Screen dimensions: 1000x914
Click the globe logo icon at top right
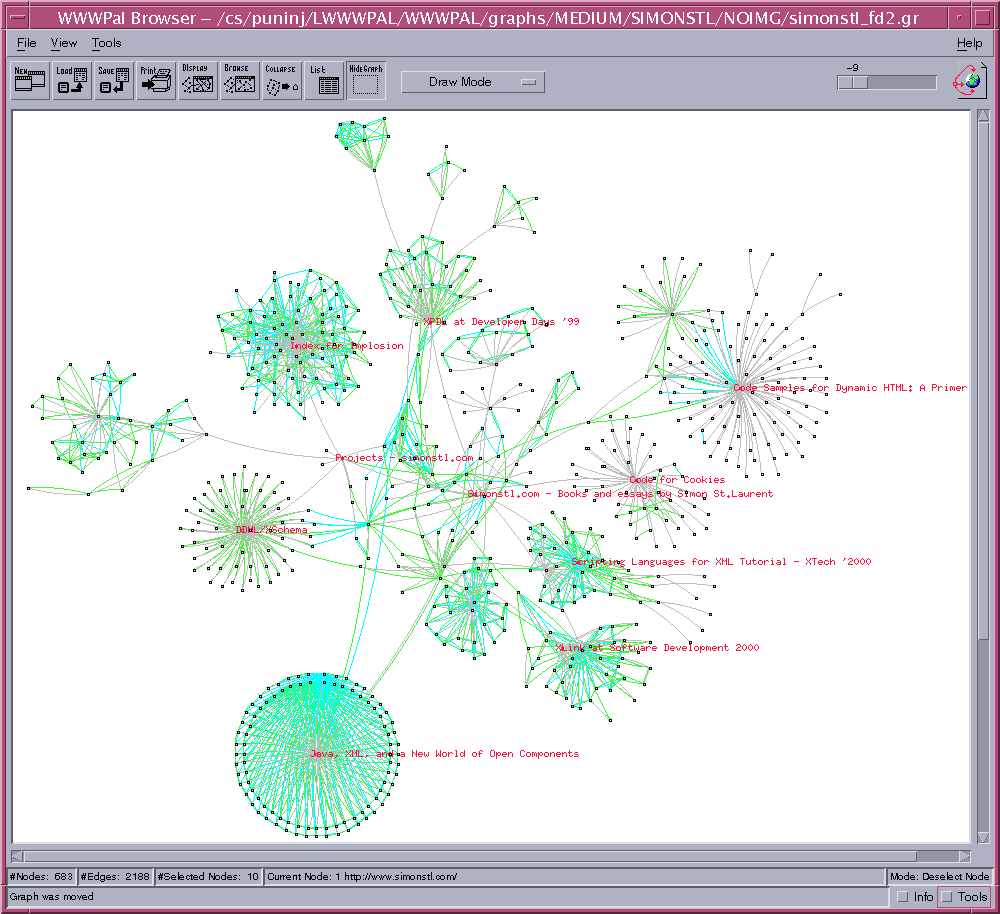(x=968, y=81)
